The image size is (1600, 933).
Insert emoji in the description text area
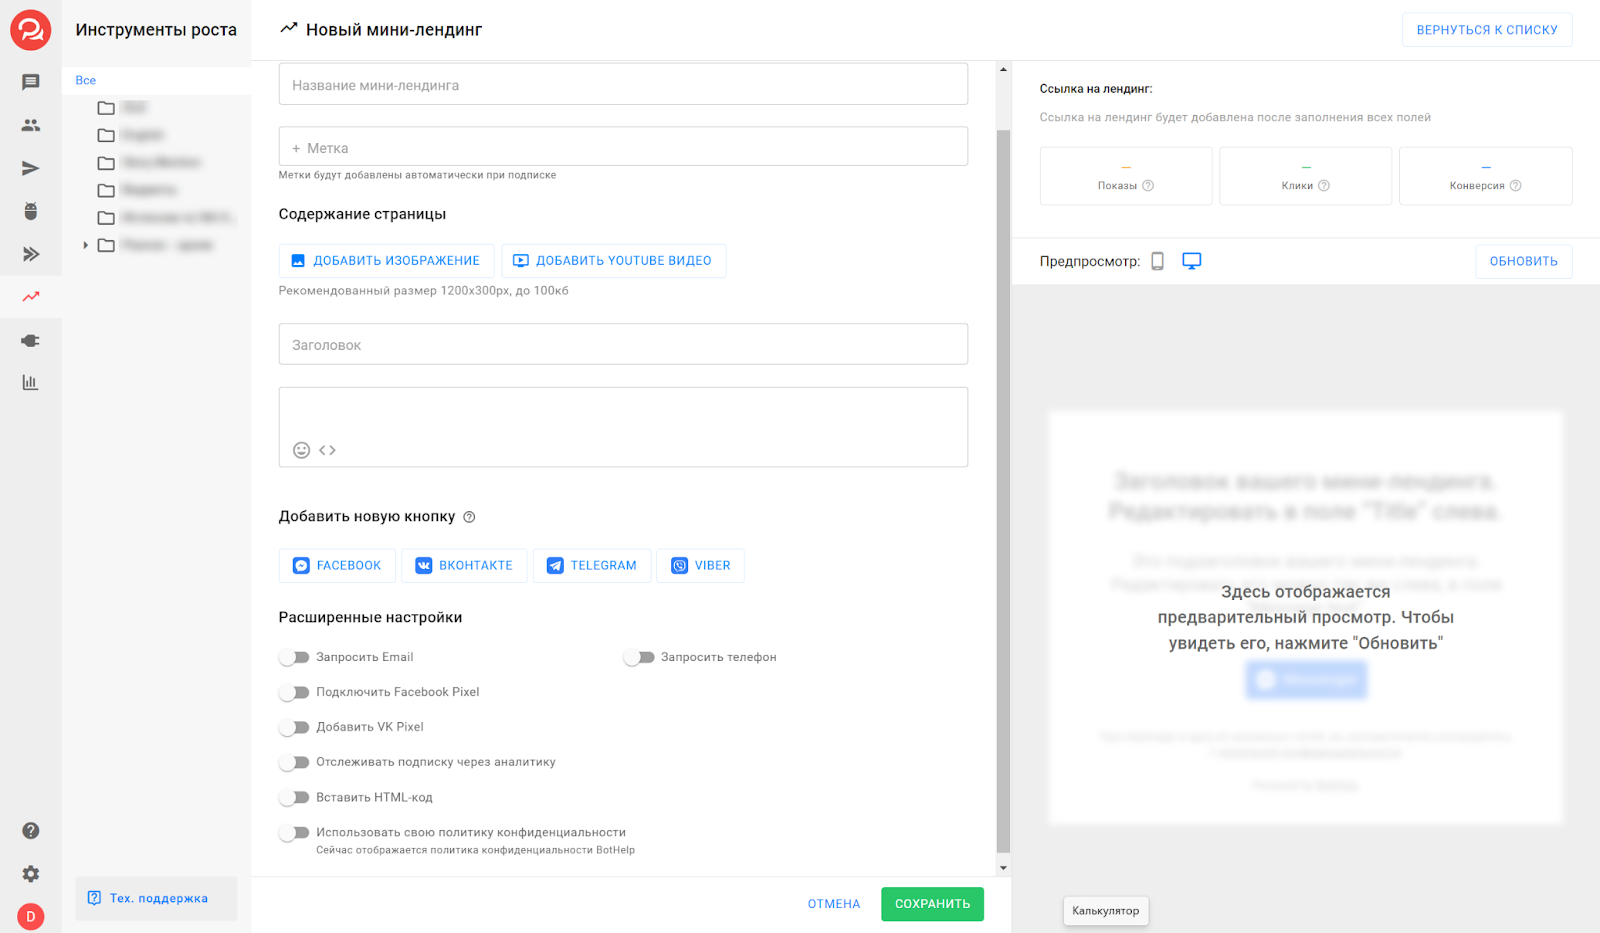click(x=301, y=450)
